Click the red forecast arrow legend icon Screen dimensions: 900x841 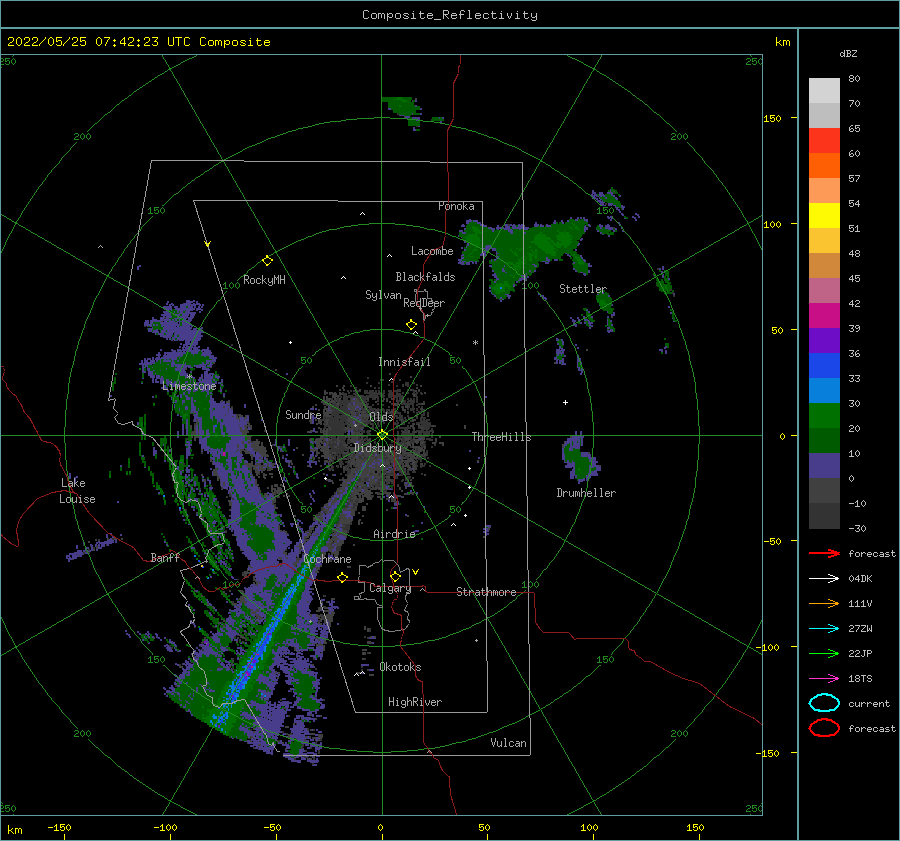(824, 553)
